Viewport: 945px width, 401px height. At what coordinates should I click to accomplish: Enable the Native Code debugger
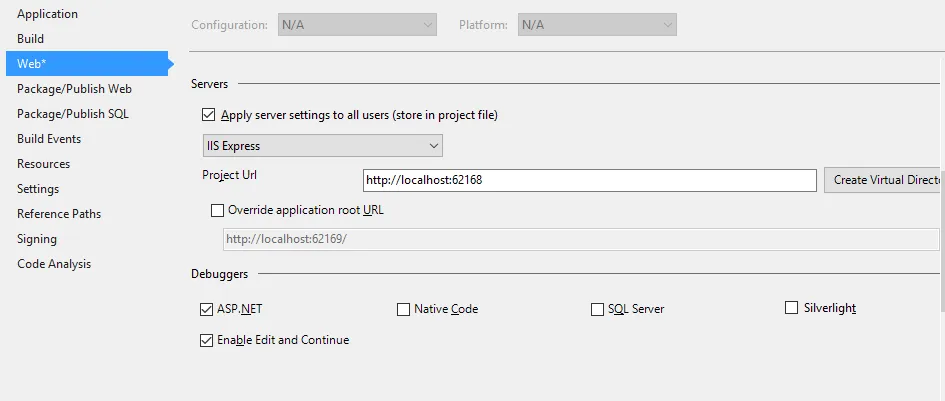[x=404, y=309]
